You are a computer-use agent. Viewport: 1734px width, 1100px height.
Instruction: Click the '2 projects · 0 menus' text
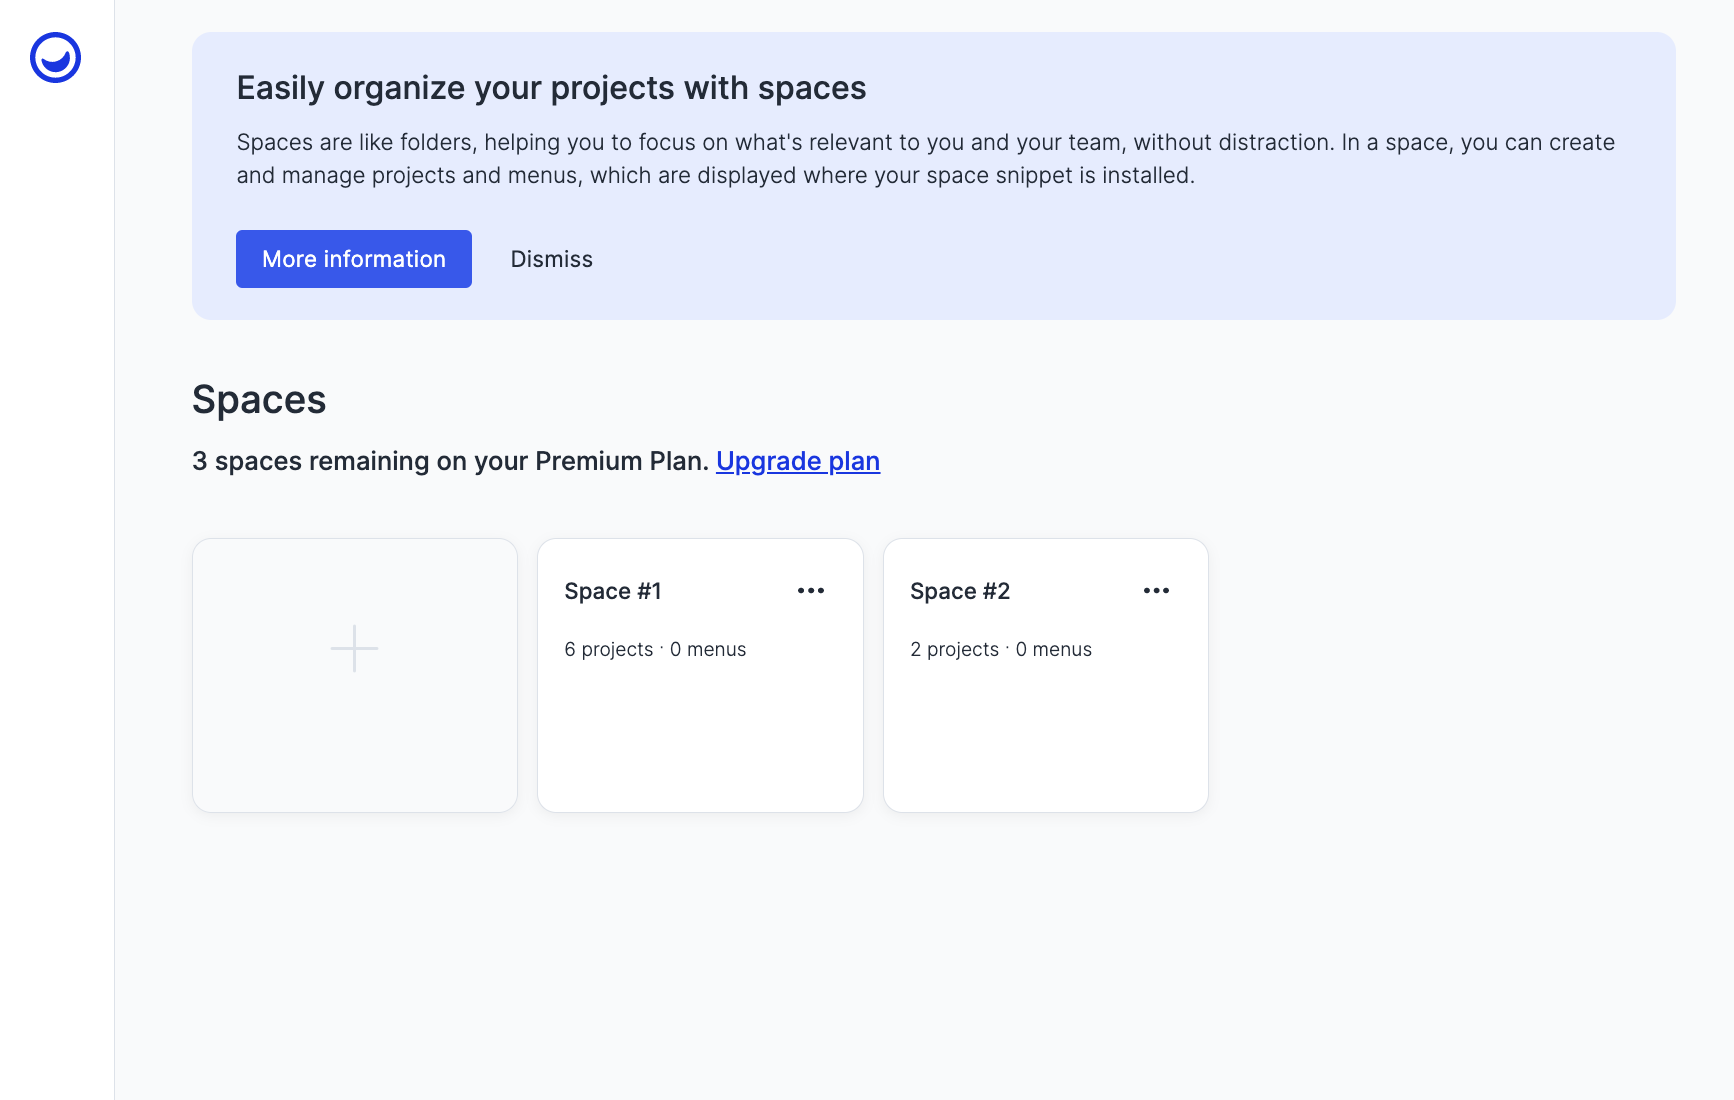[x=1001, y=649]
